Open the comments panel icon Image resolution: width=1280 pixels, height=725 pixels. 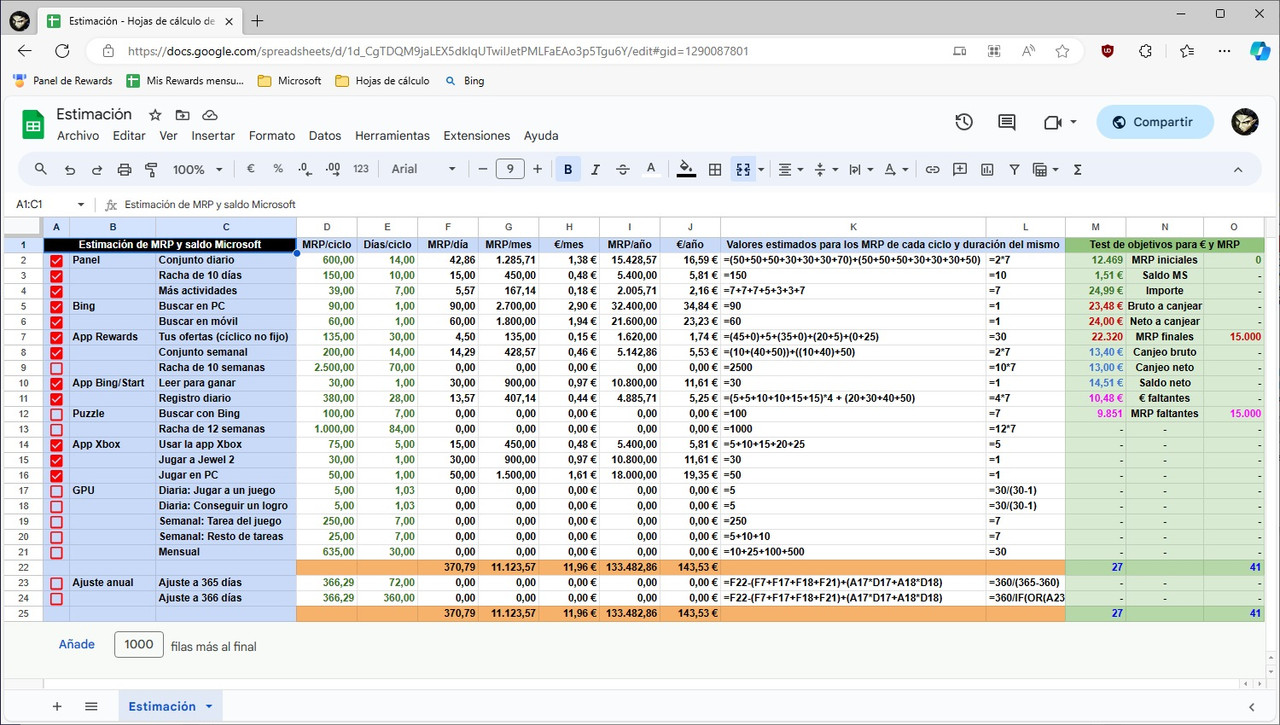click(x=1007, y=122)
